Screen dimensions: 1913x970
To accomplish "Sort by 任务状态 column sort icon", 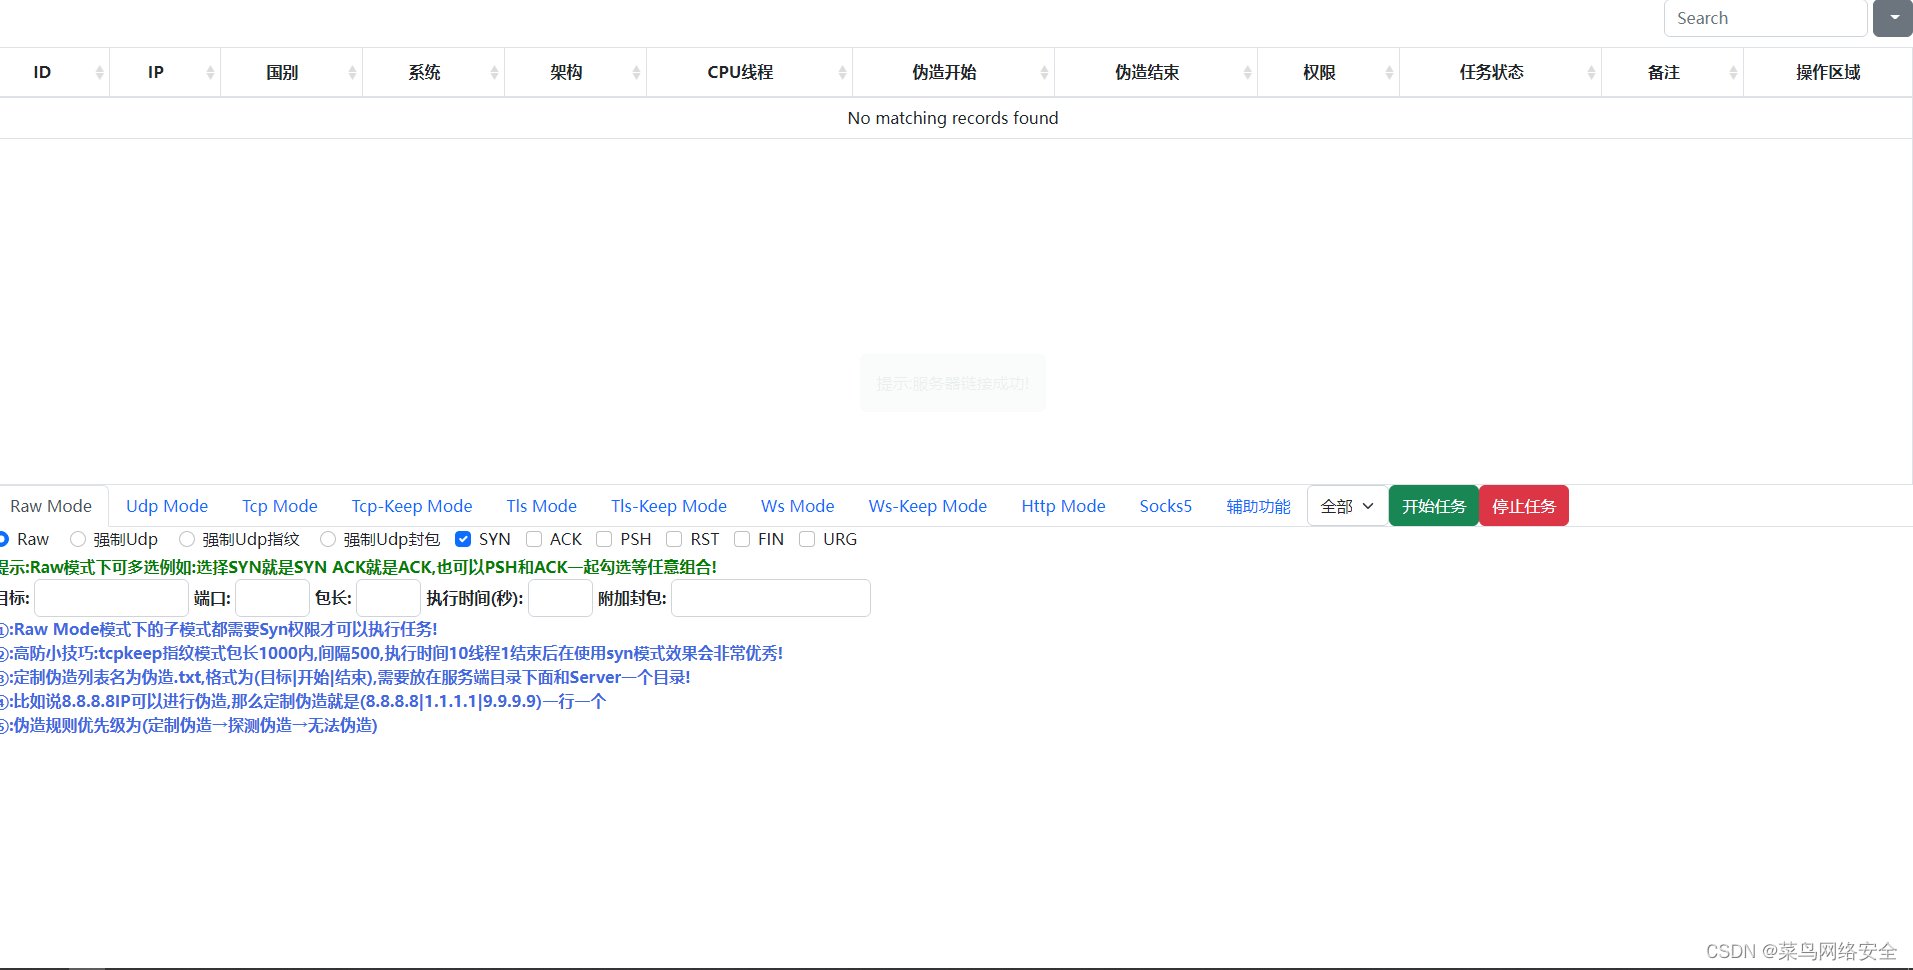I will pos(1591,72).
